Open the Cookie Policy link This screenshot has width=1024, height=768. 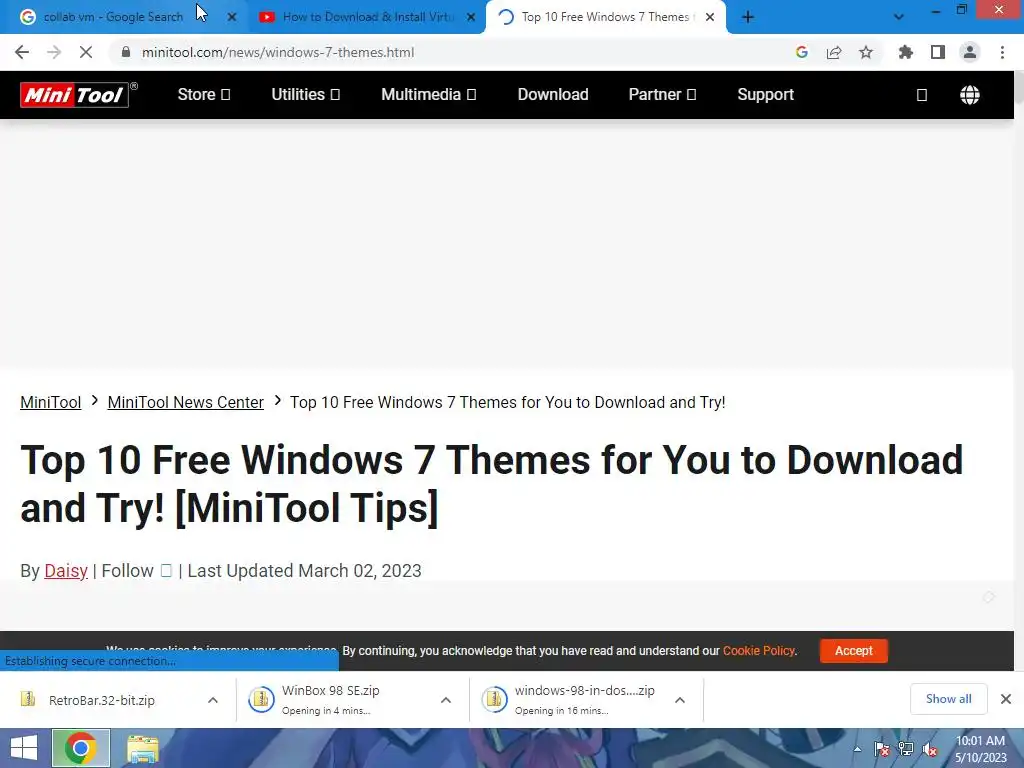click(x=759, y=650)
